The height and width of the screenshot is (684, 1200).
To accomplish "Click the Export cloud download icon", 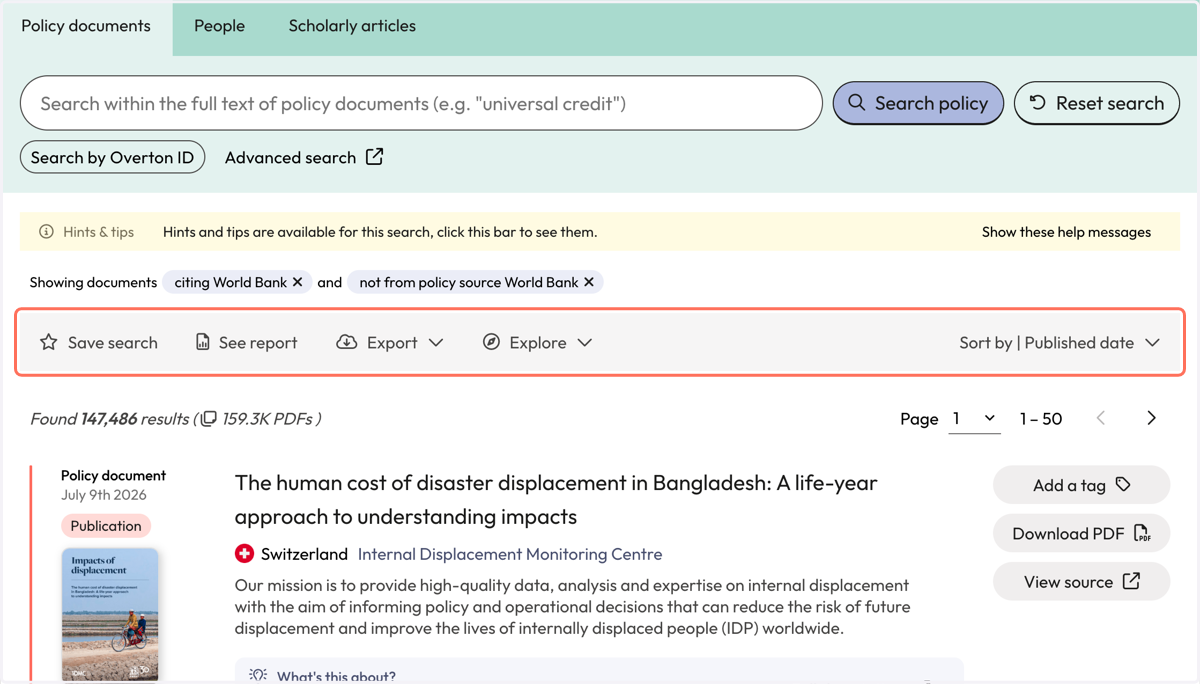I will tap(347, 342).
